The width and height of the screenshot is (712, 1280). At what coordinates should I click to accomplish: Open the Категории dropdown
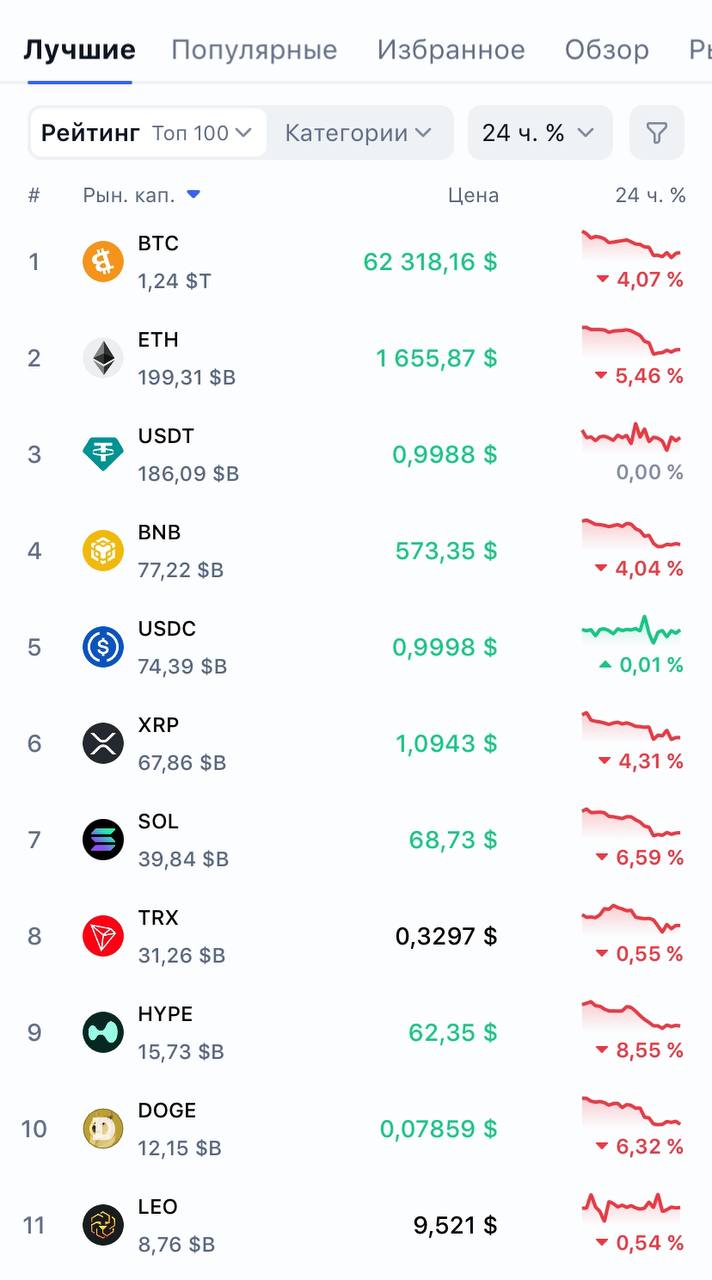pyautogui.click(x=358, y=133)
